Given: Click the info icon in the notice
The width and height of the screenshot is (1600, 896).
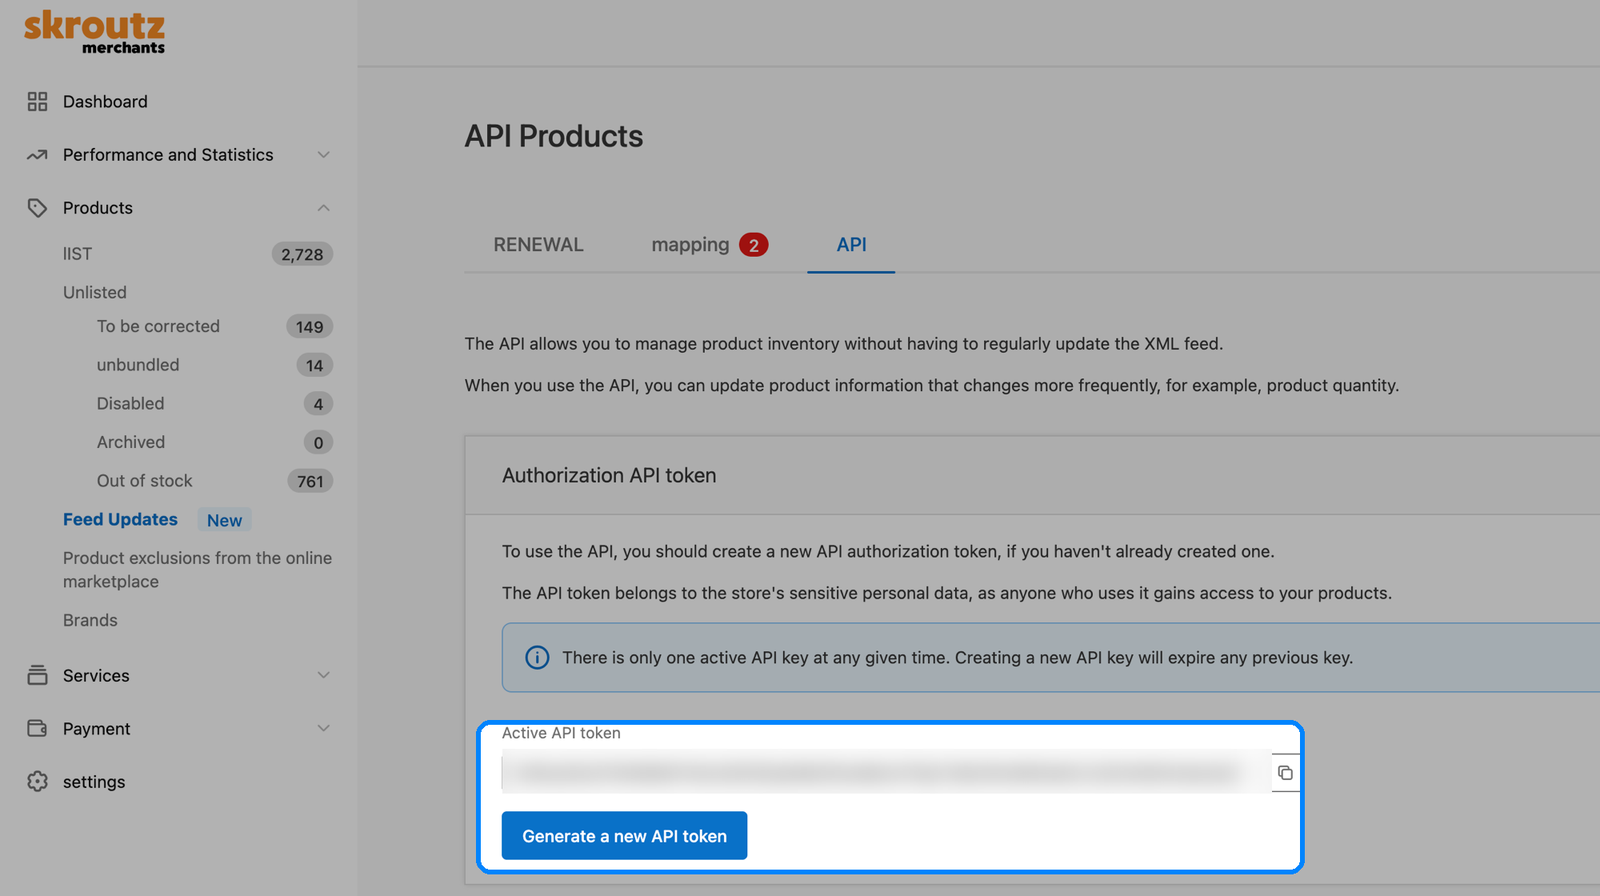Looking at the screenshot, I should pos(537,657).
